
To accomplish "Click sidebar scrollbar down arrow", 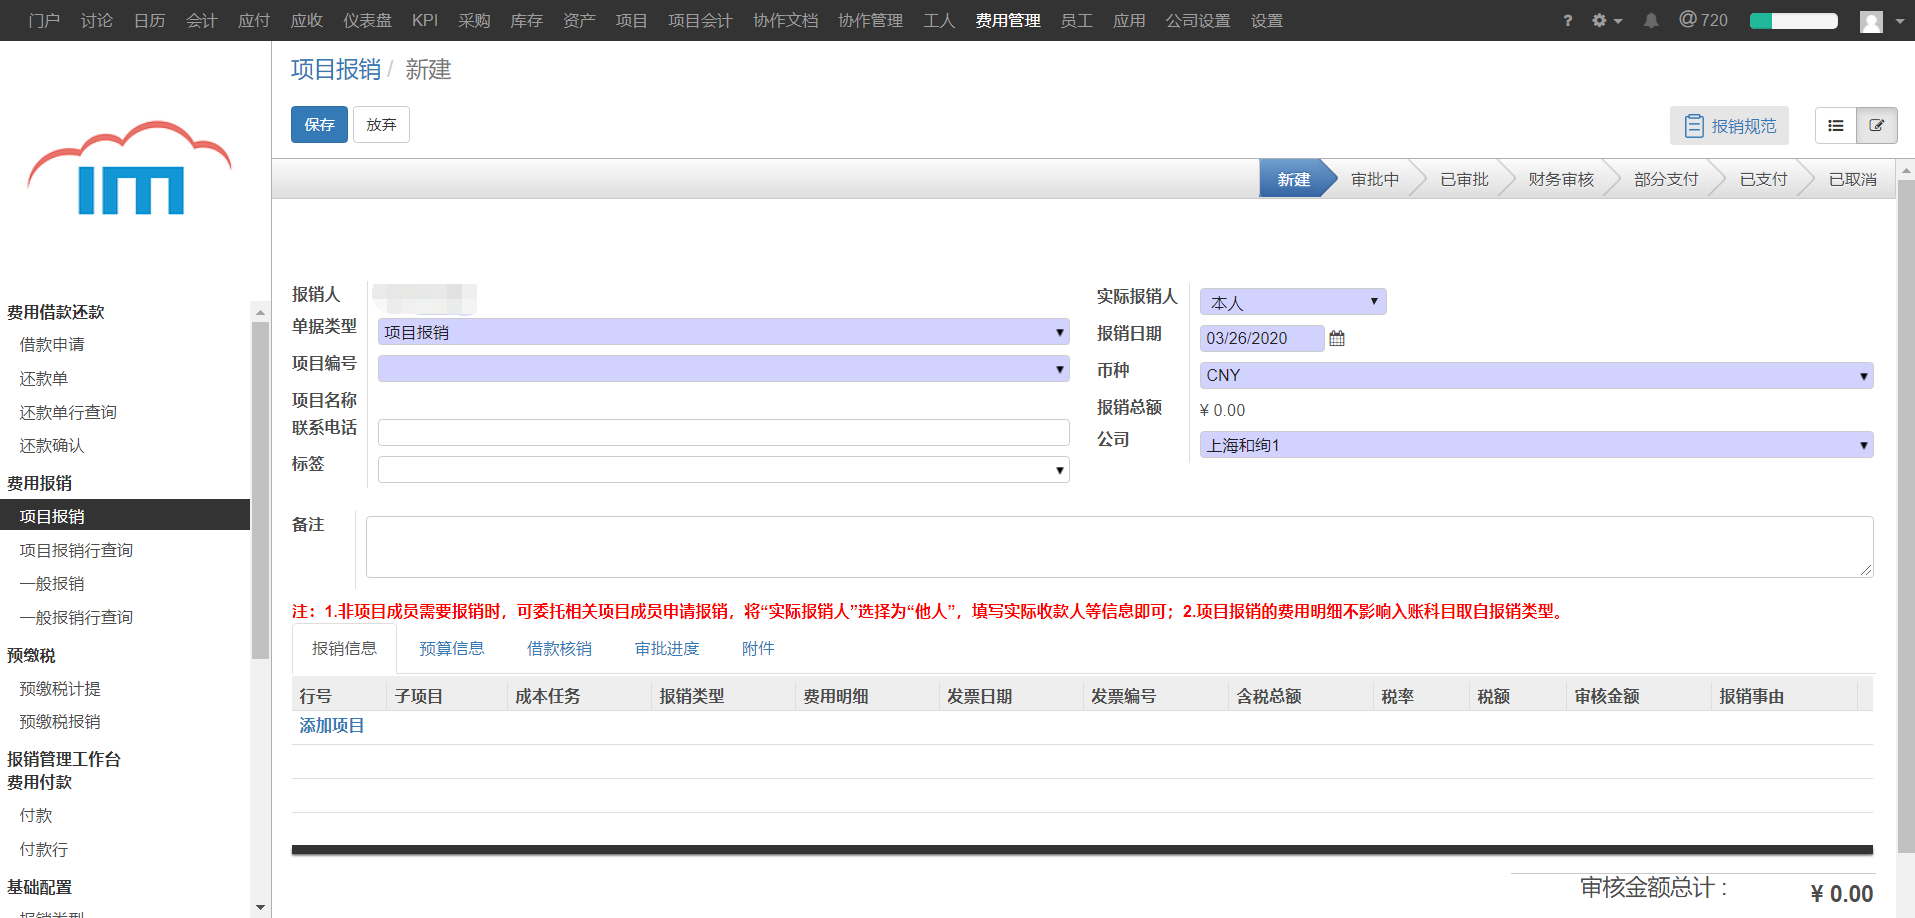I will [x=260, y=908].
